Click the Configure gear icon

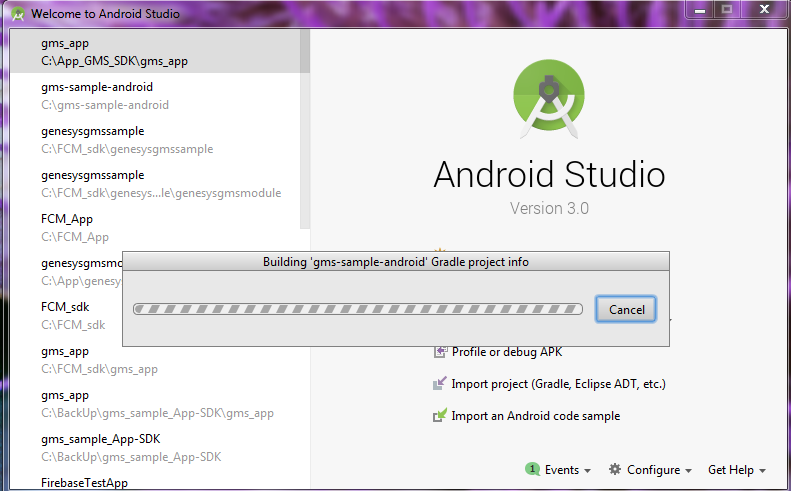(x=615, y=469)
